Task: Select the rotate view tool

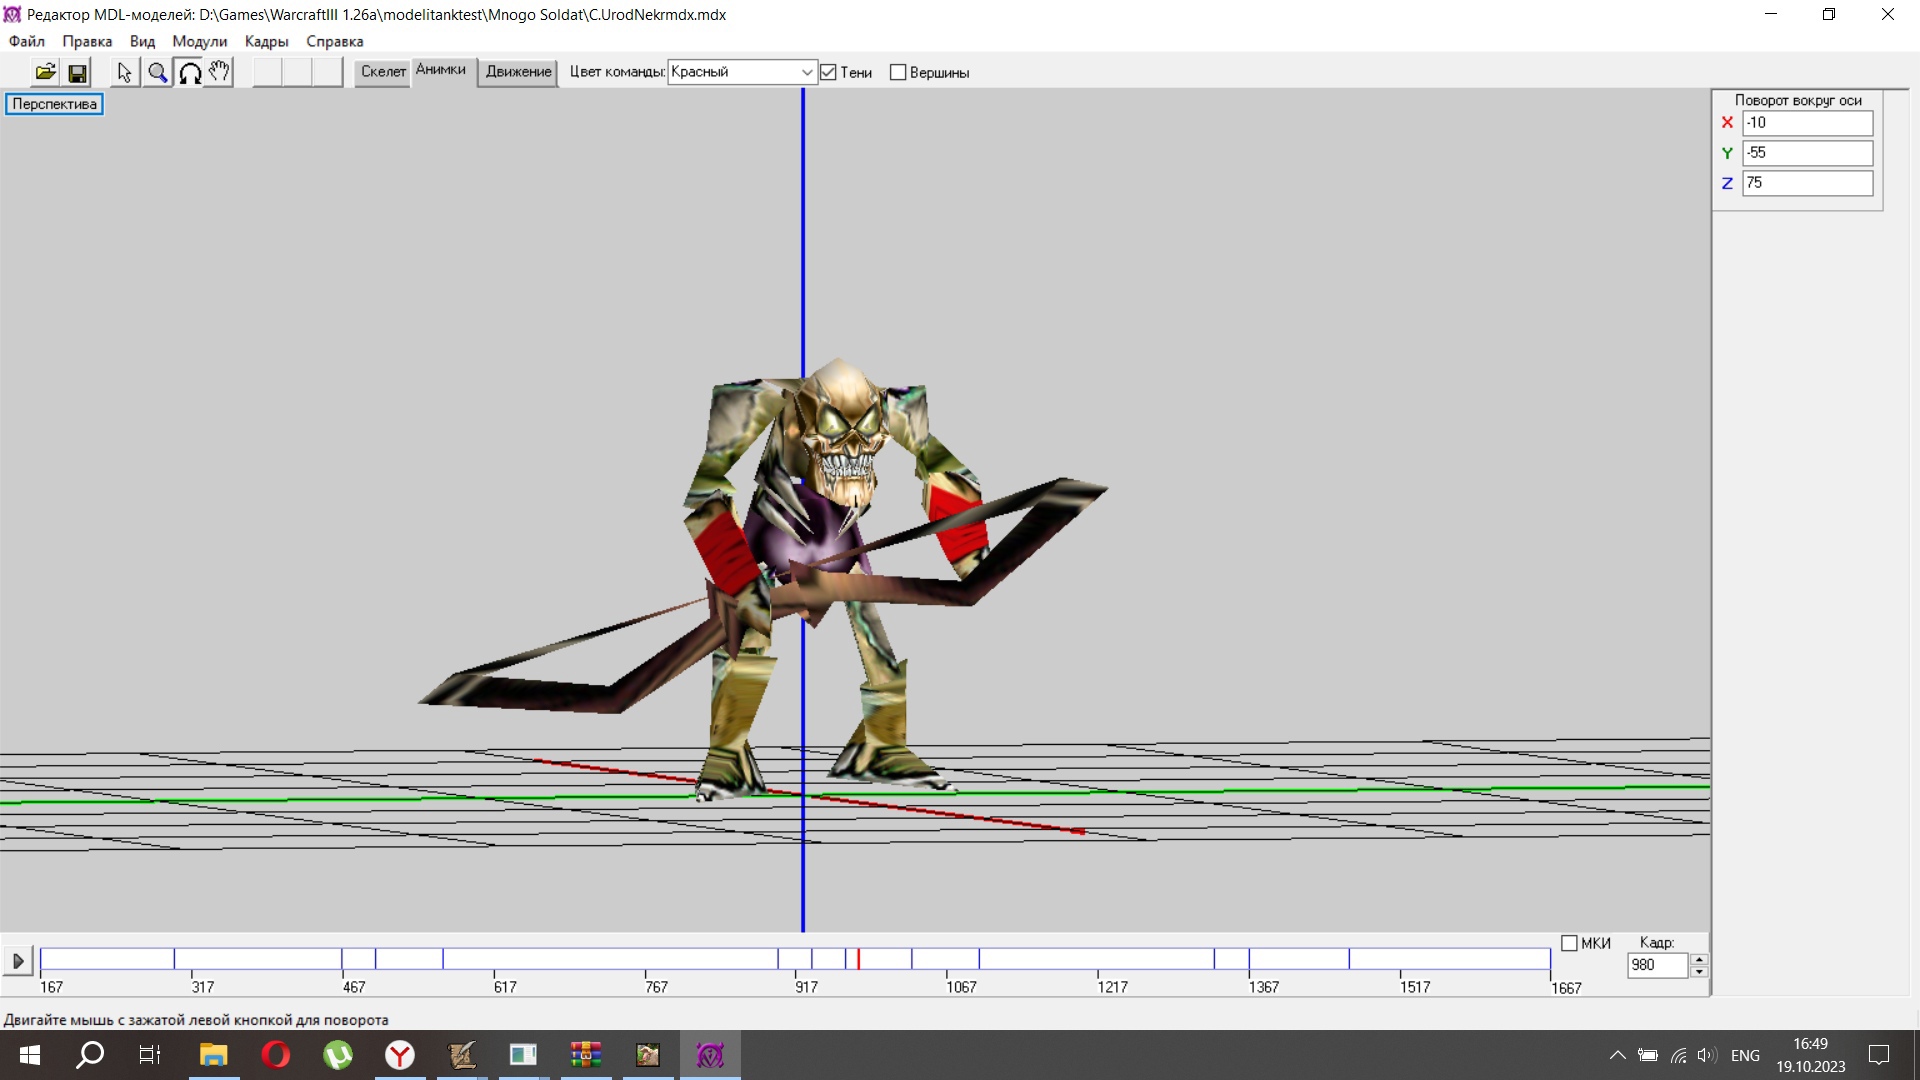Action: [x=189, y=72]
